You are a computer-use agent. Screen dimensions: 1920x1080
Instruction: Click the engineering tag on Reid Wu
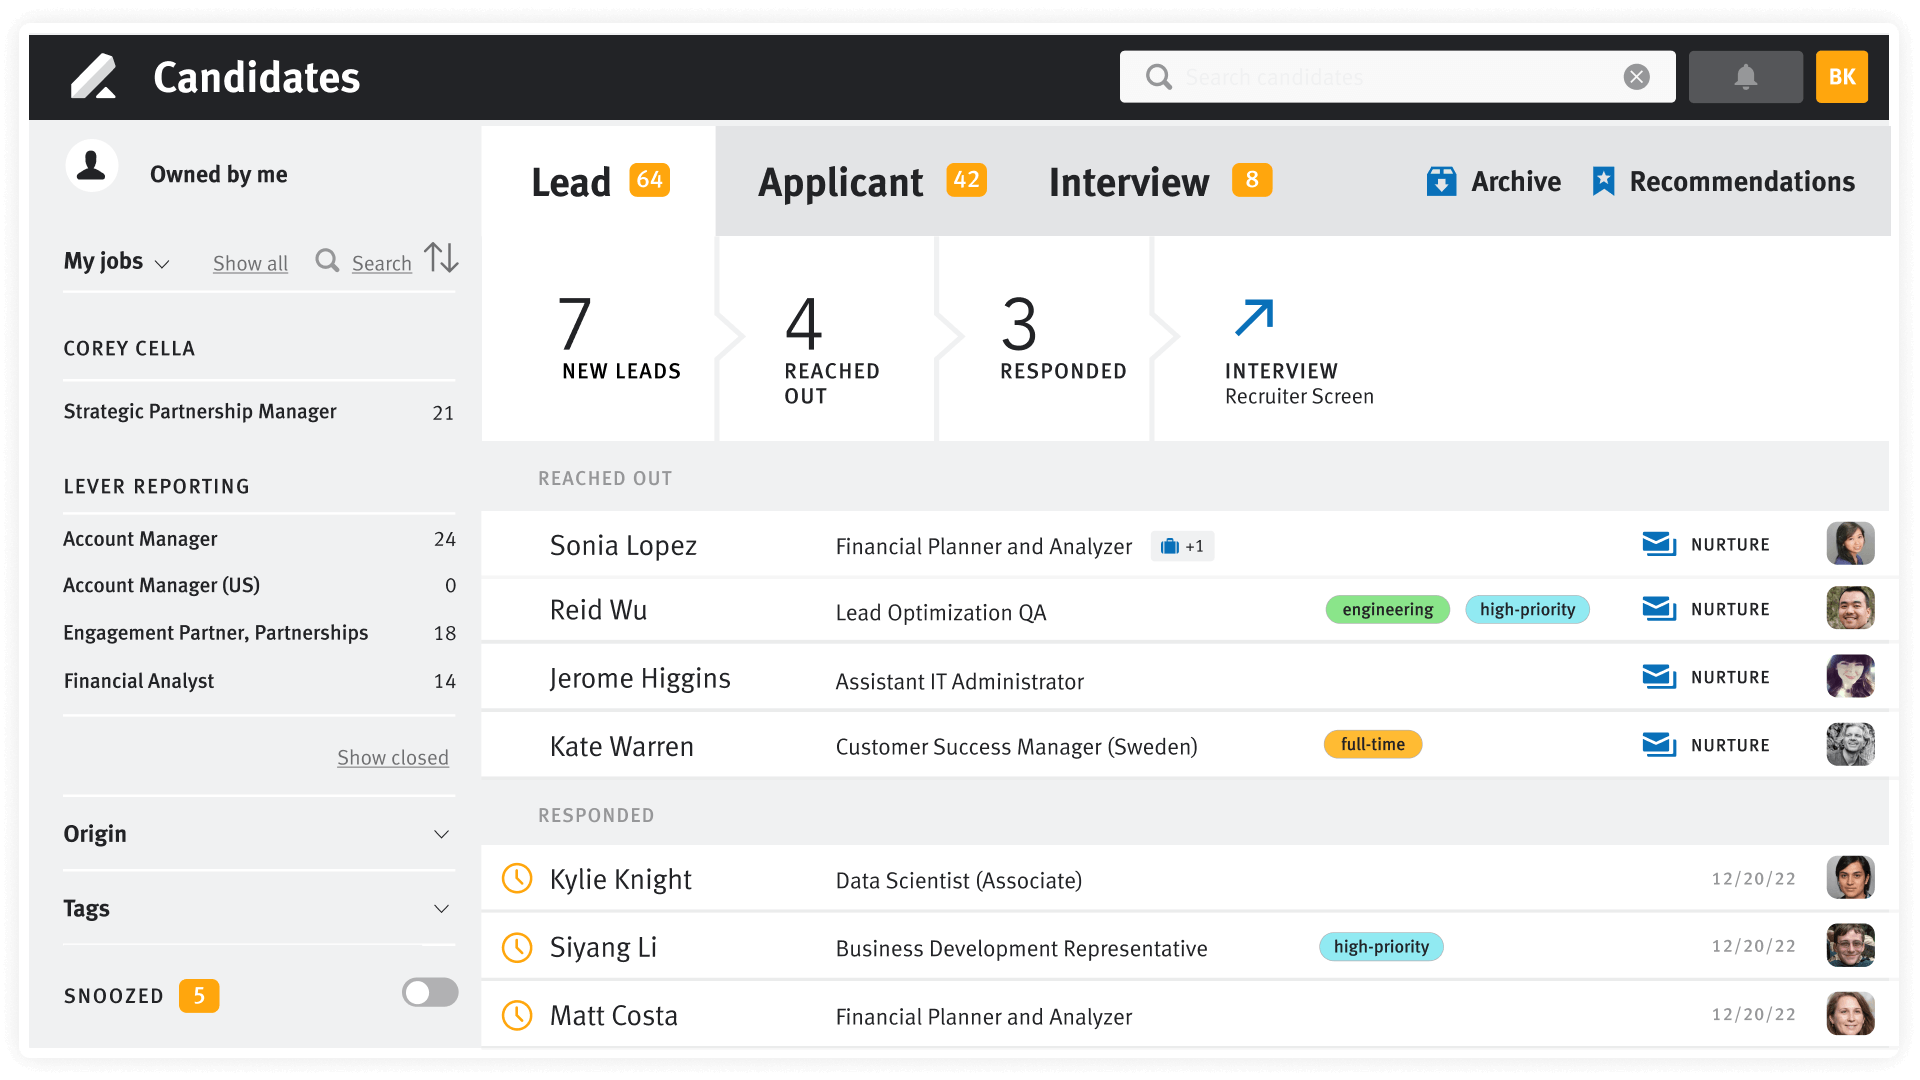click(x=1387, y=609)
